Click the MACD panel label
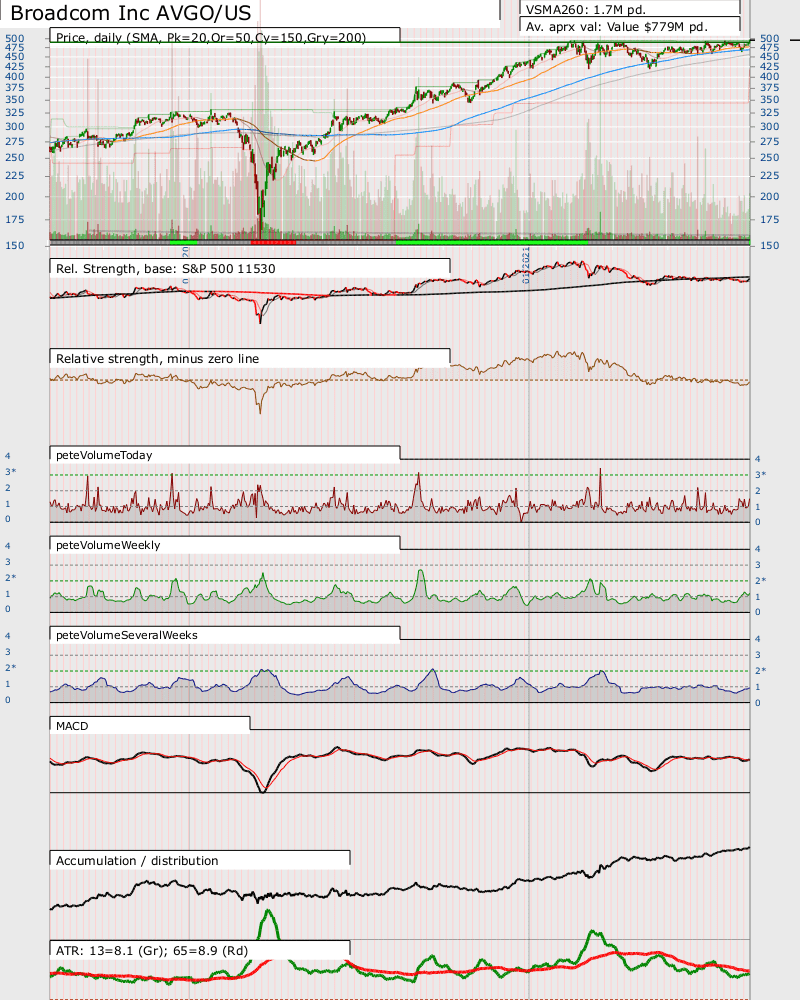Image resolution: width=800 pixels, height=1000 pixels. 72,726
